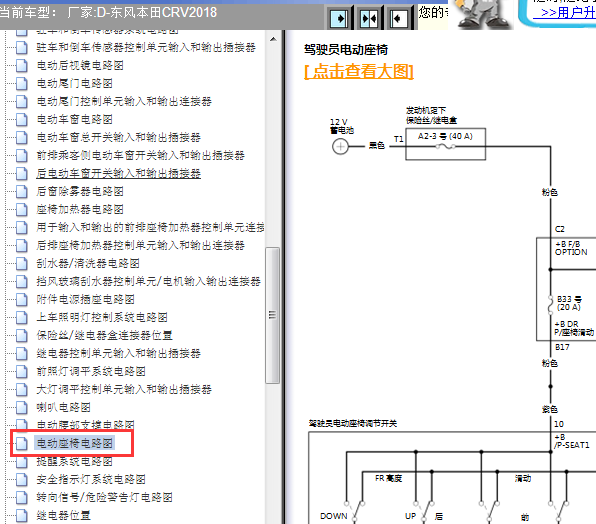This screenshot has height=524, width=596.
Task: Select 后窗除雾器电路图
Action: point(80,191)
